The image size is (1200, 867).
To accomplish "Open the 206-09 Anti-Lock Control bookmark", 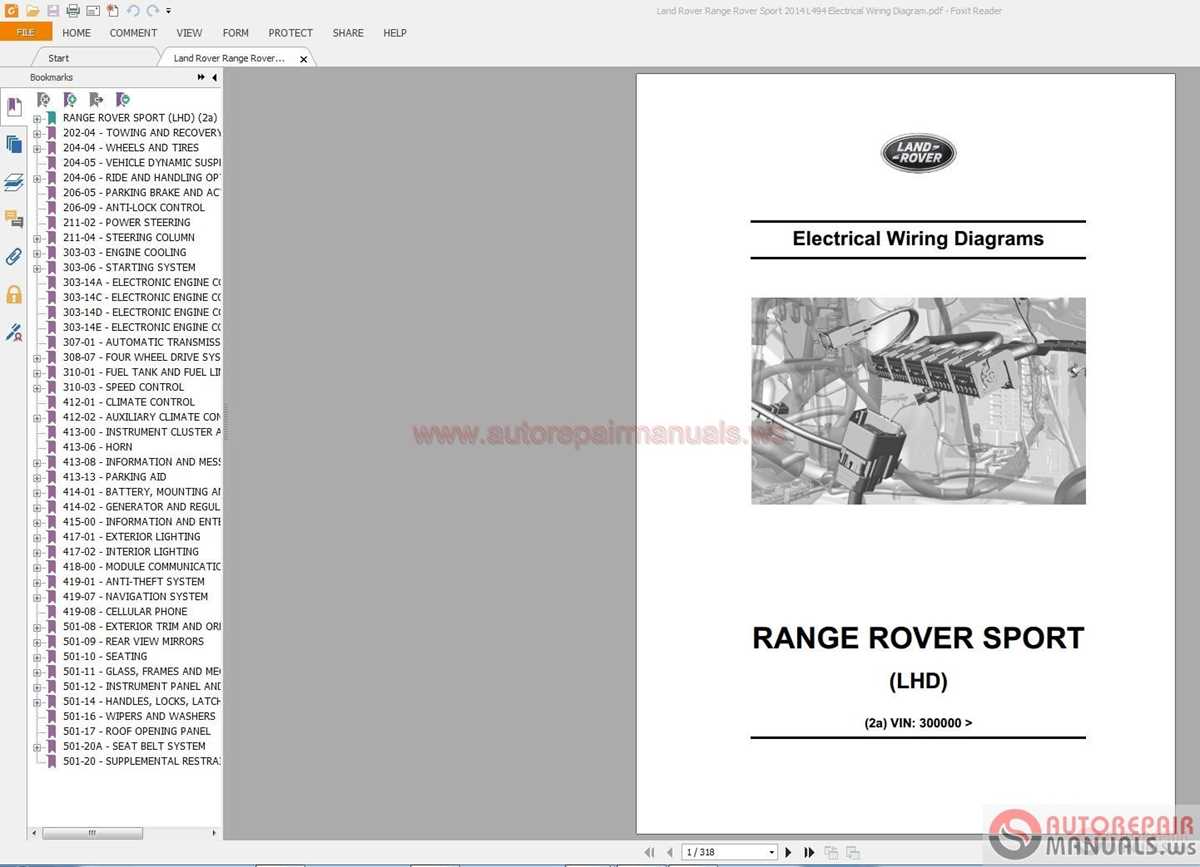I will pos(133,207).
